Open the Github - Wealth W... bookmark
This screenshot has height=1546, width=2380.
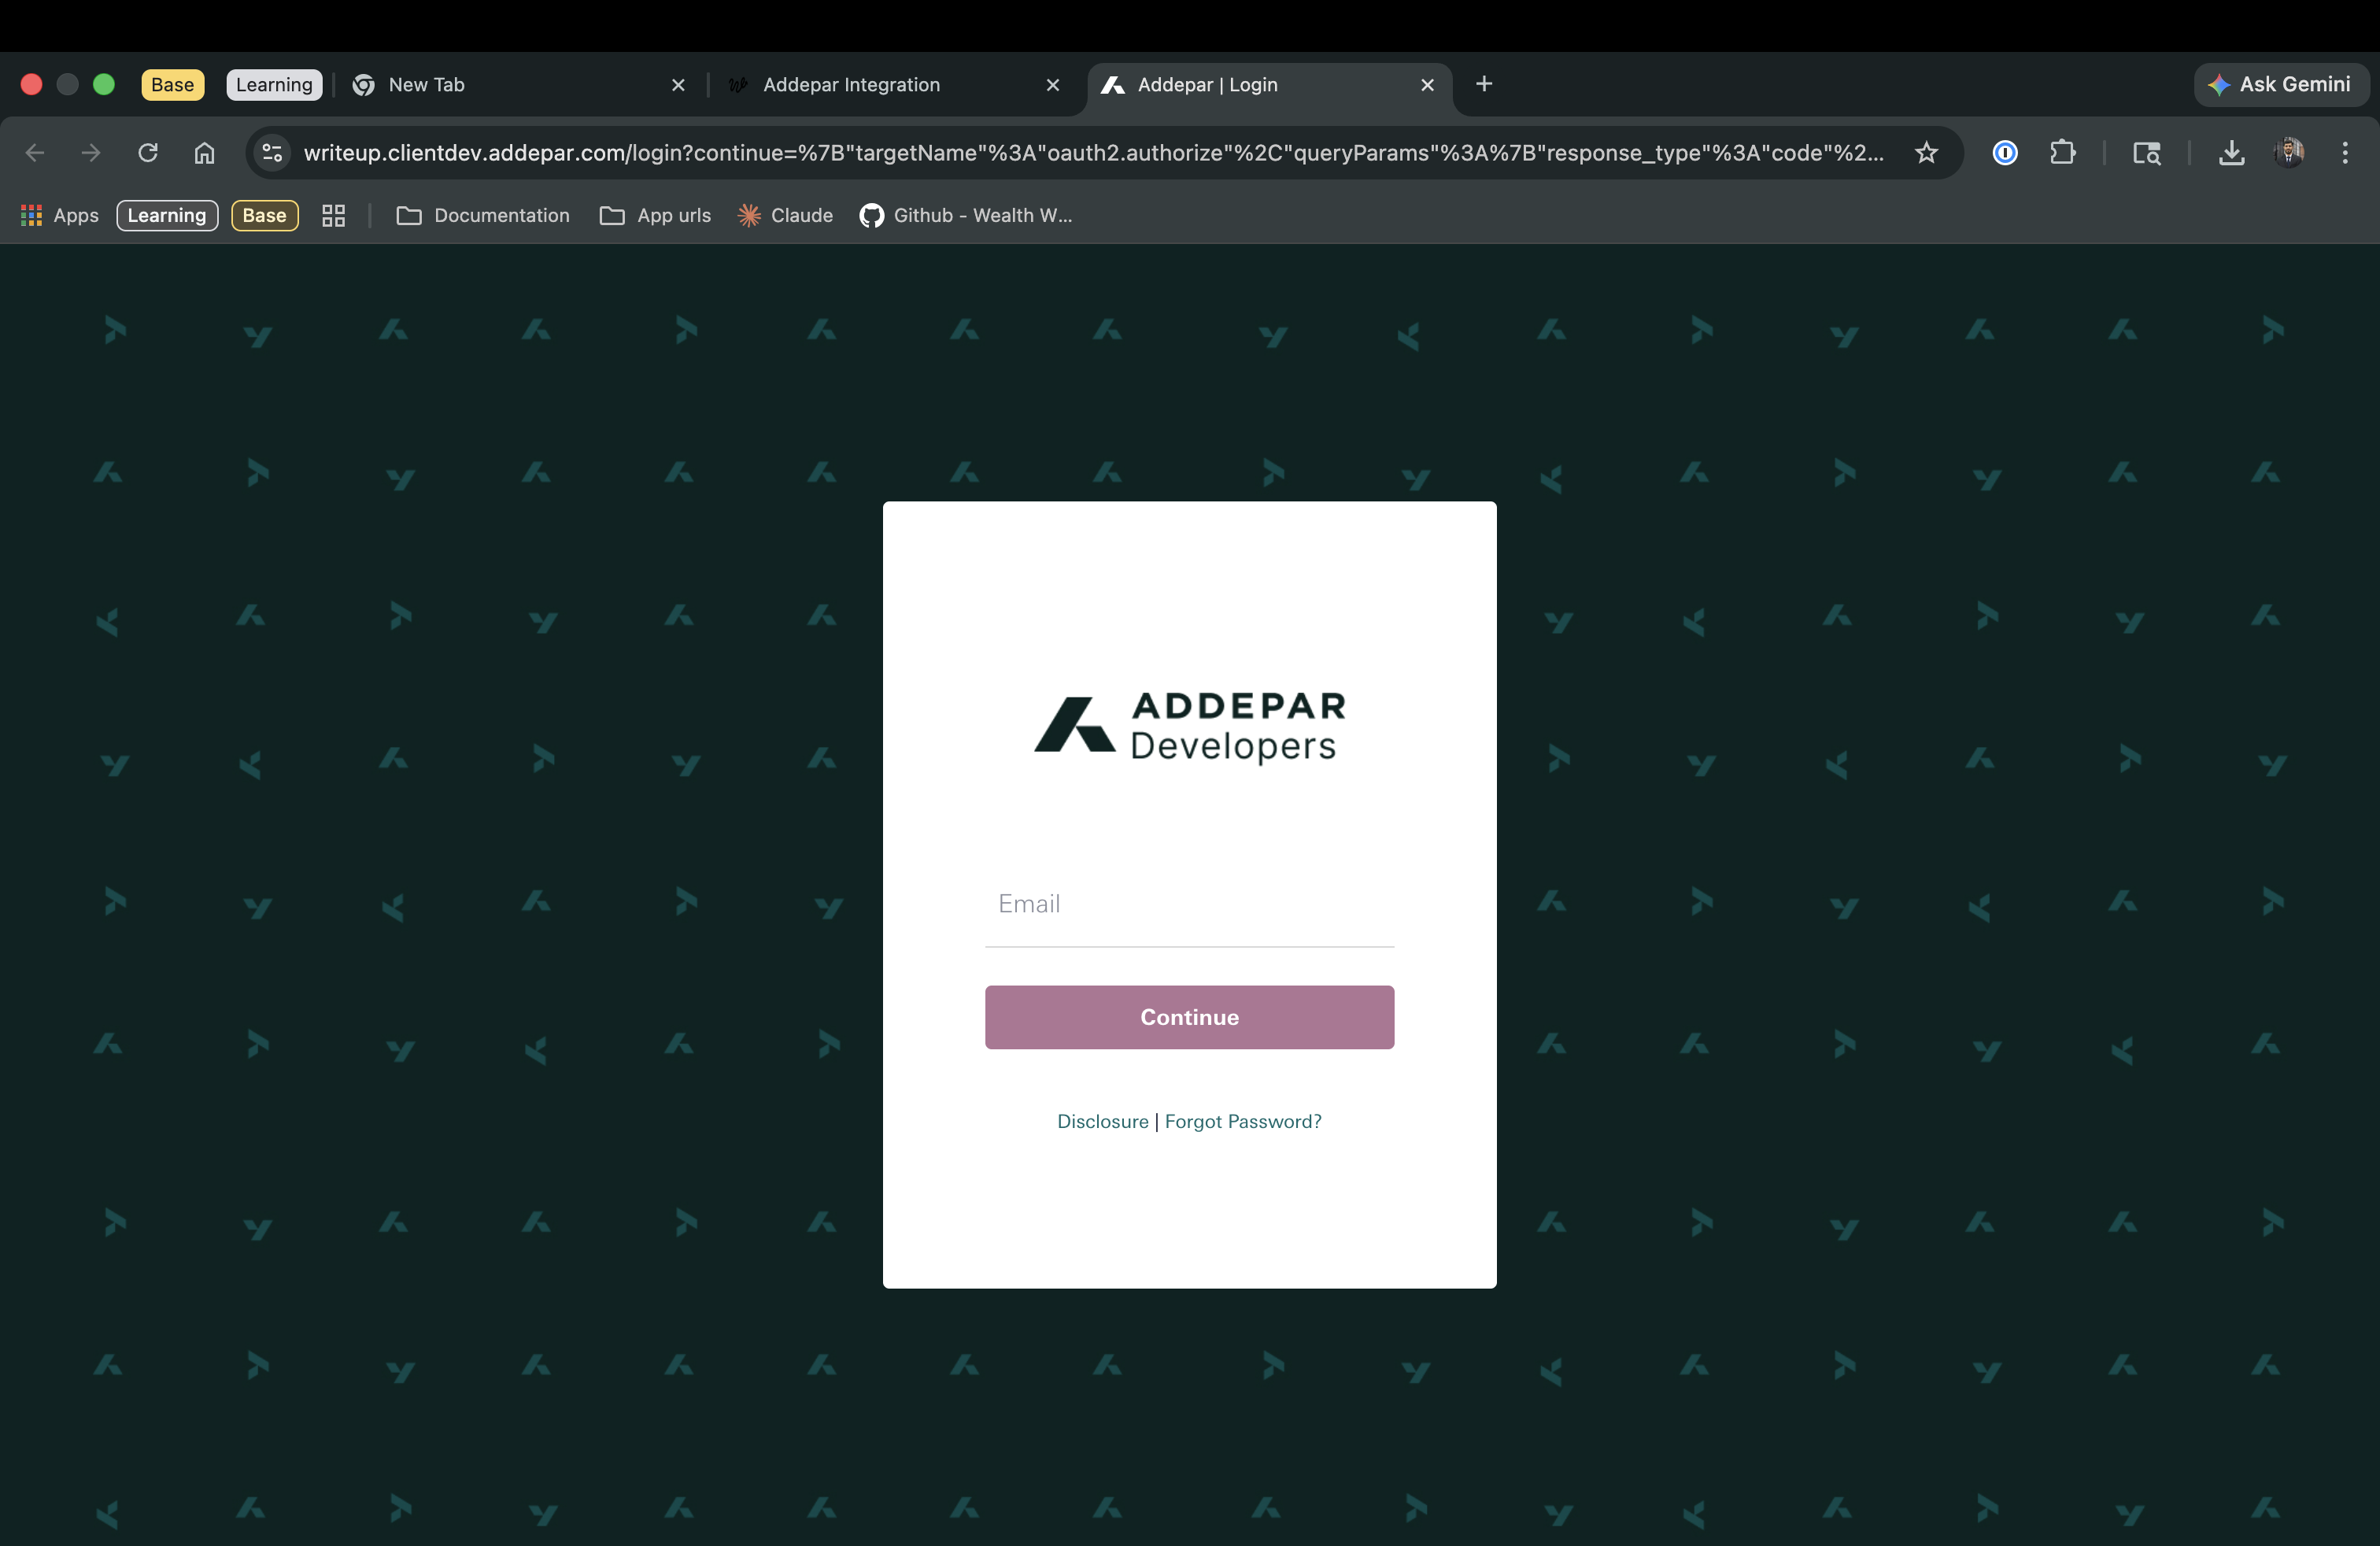[x=965, y=215]
